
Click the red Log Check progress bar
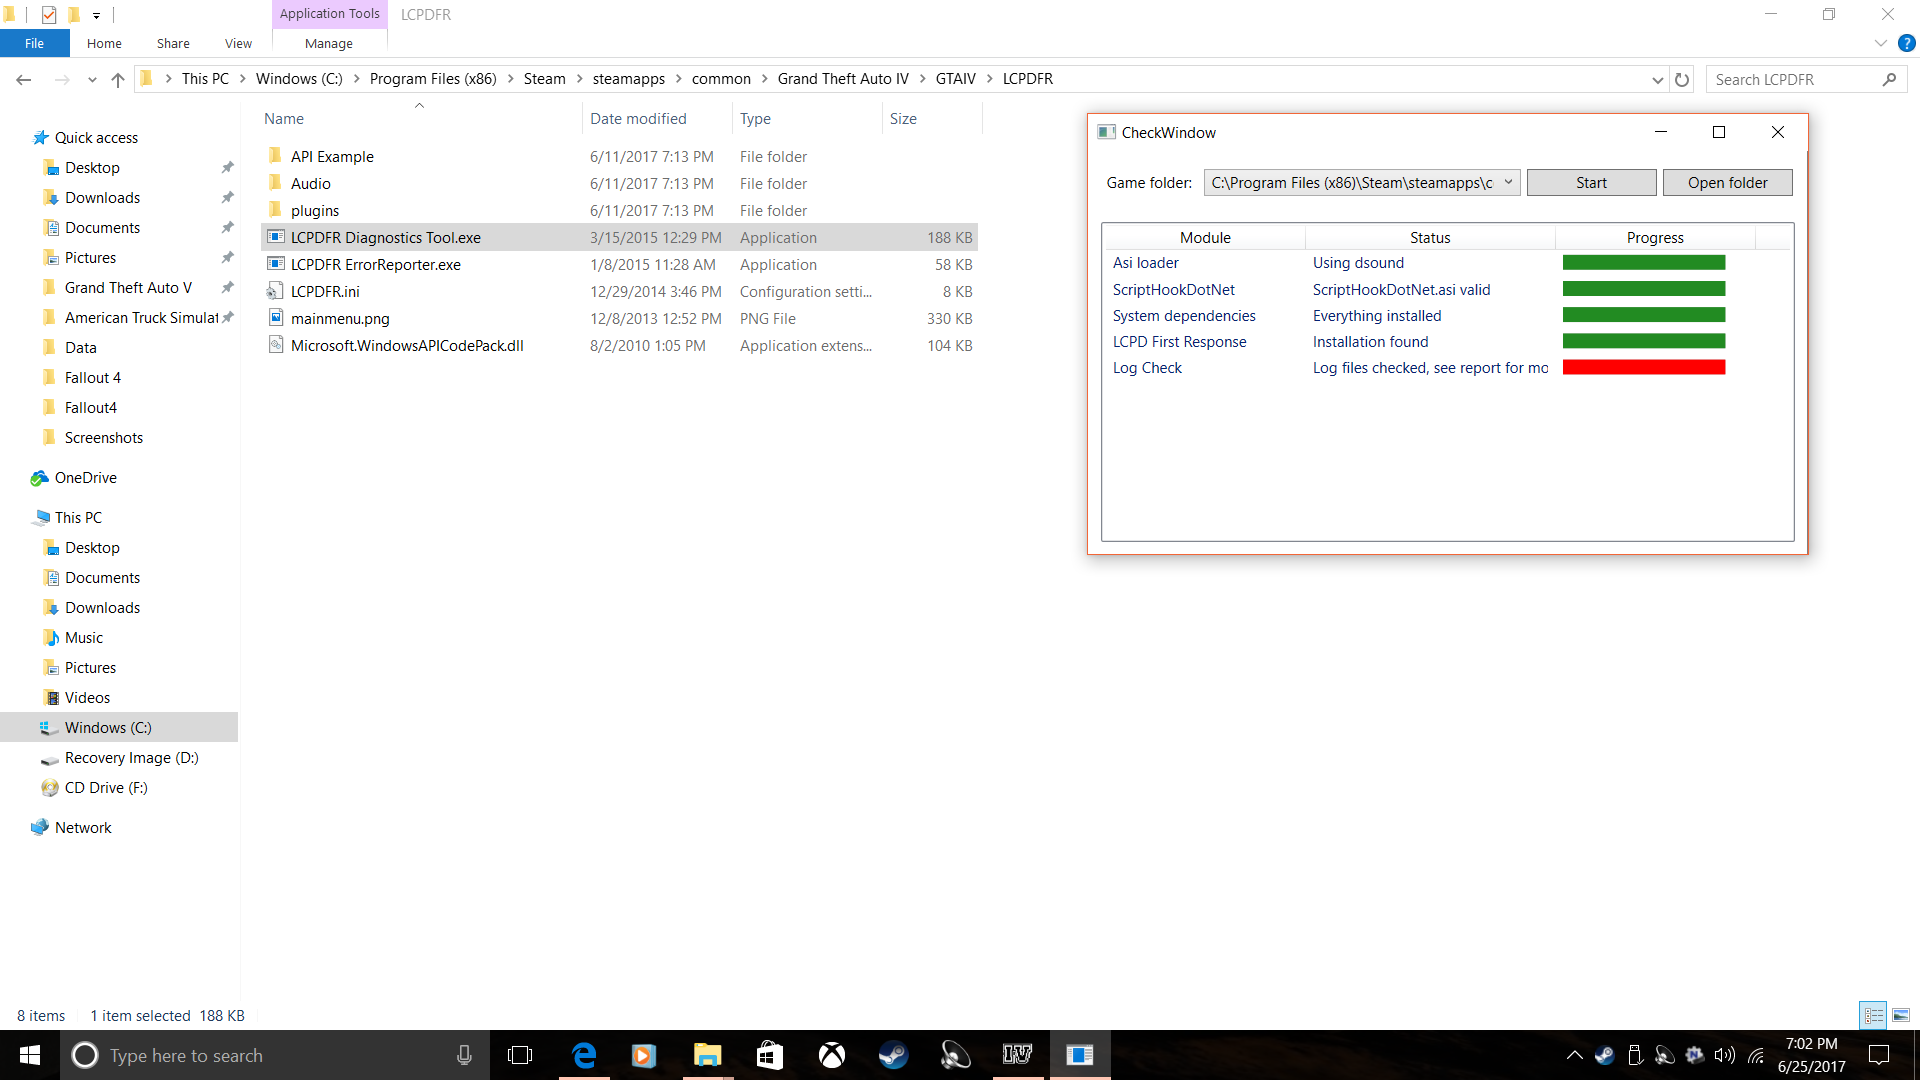[1643, 367]
